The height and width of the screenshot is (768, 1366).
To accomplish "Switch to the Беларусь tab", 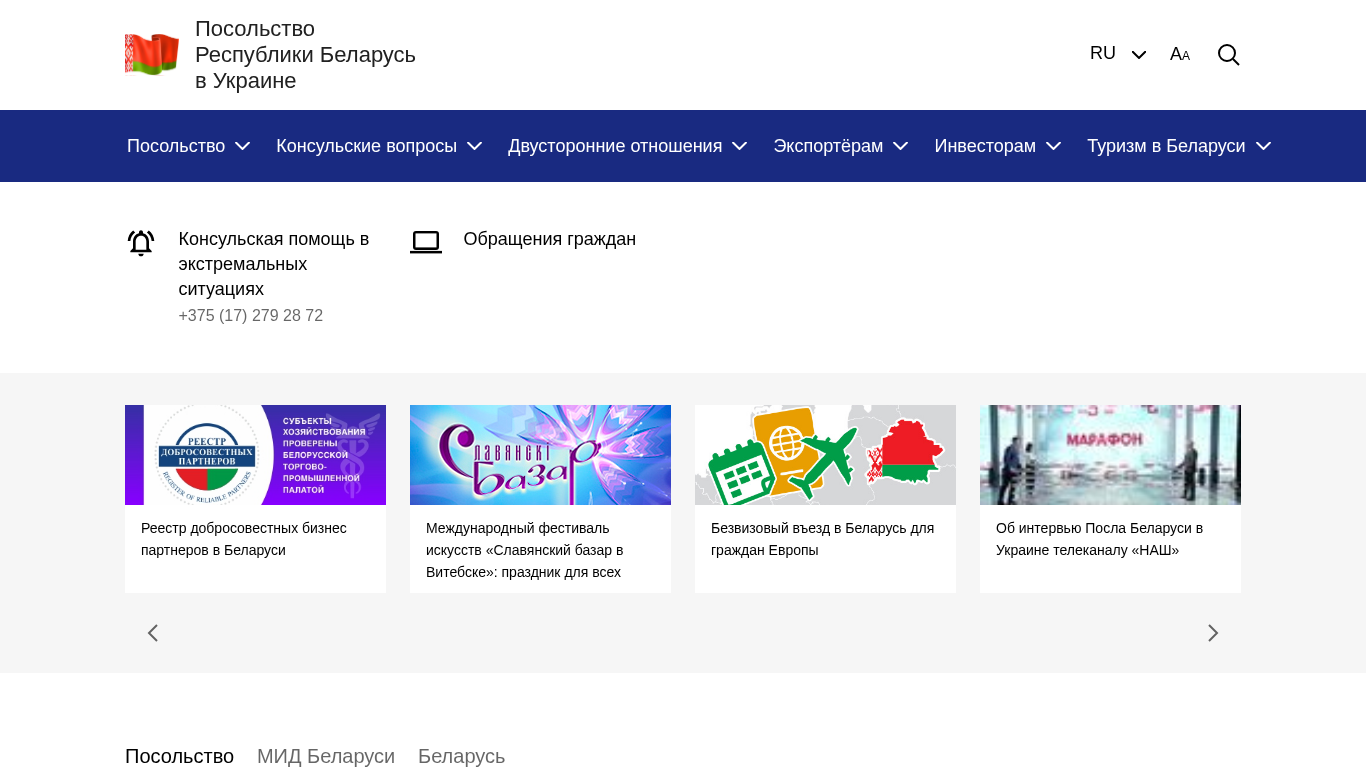I will (461, 756).
